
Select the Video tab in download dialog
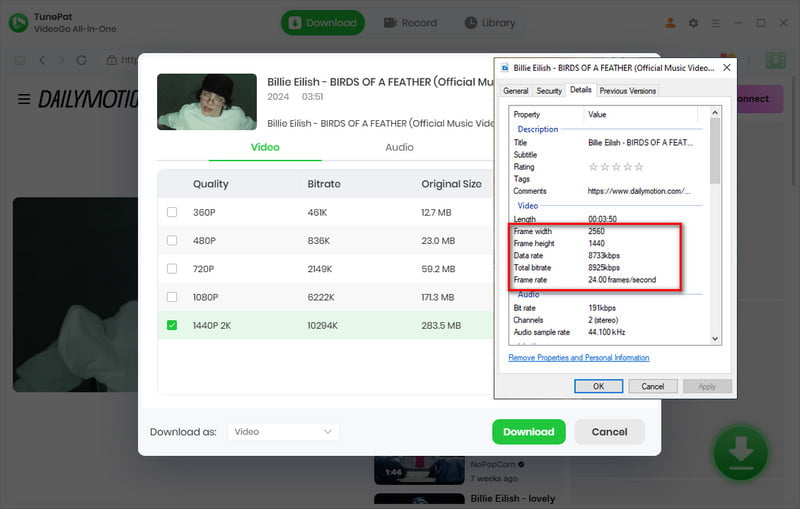click(x=265, y=147)
